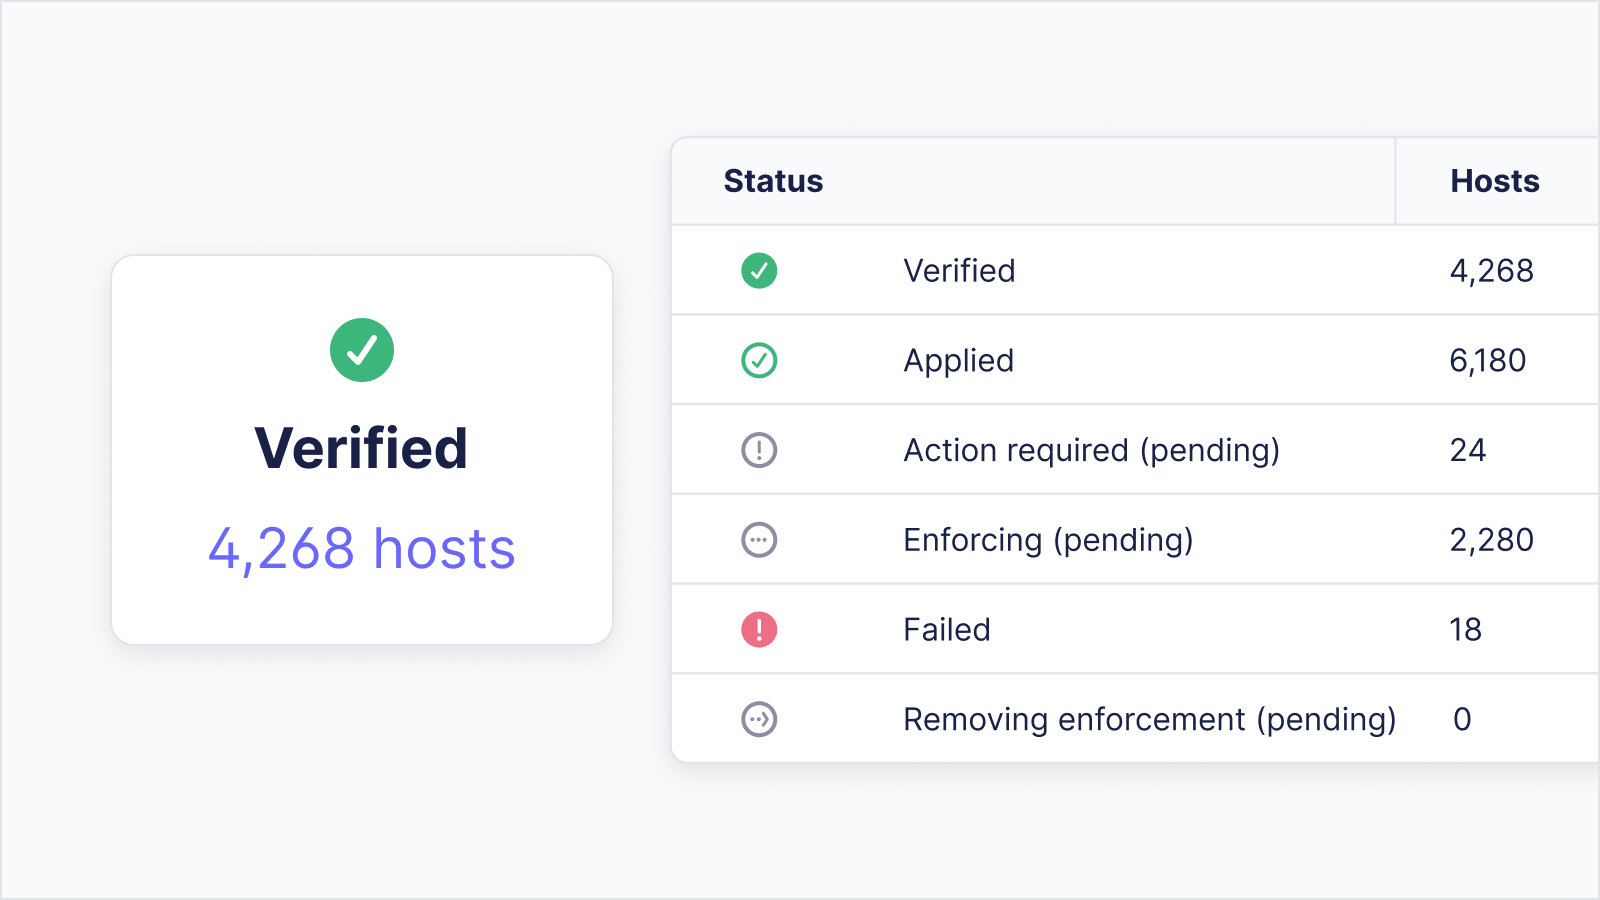1600x900 pixels.
Task: Select the Removing enforcement (pending) label
Action: point(1149,720)
